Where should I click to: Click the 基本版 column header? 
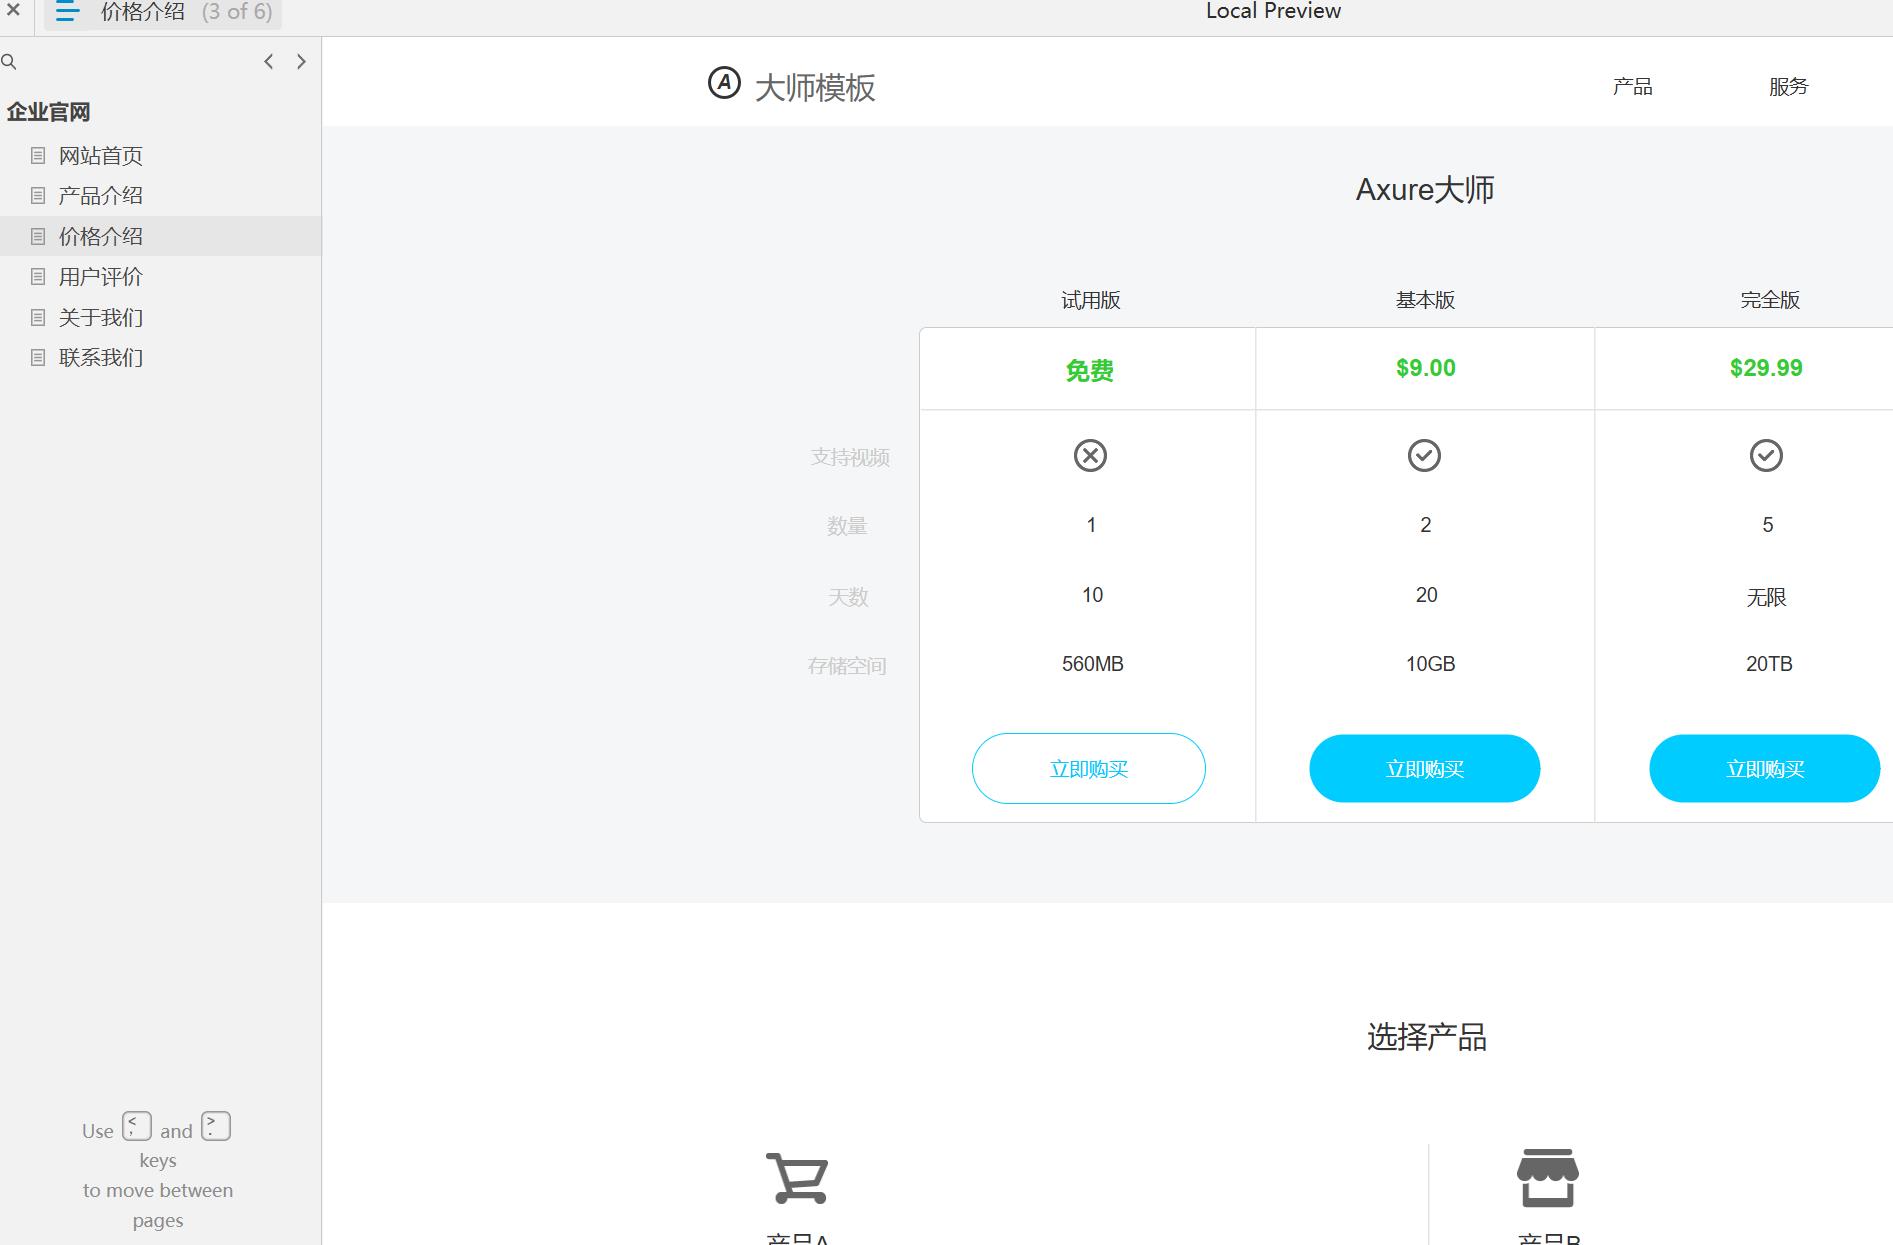click(x=1425, y=300)
